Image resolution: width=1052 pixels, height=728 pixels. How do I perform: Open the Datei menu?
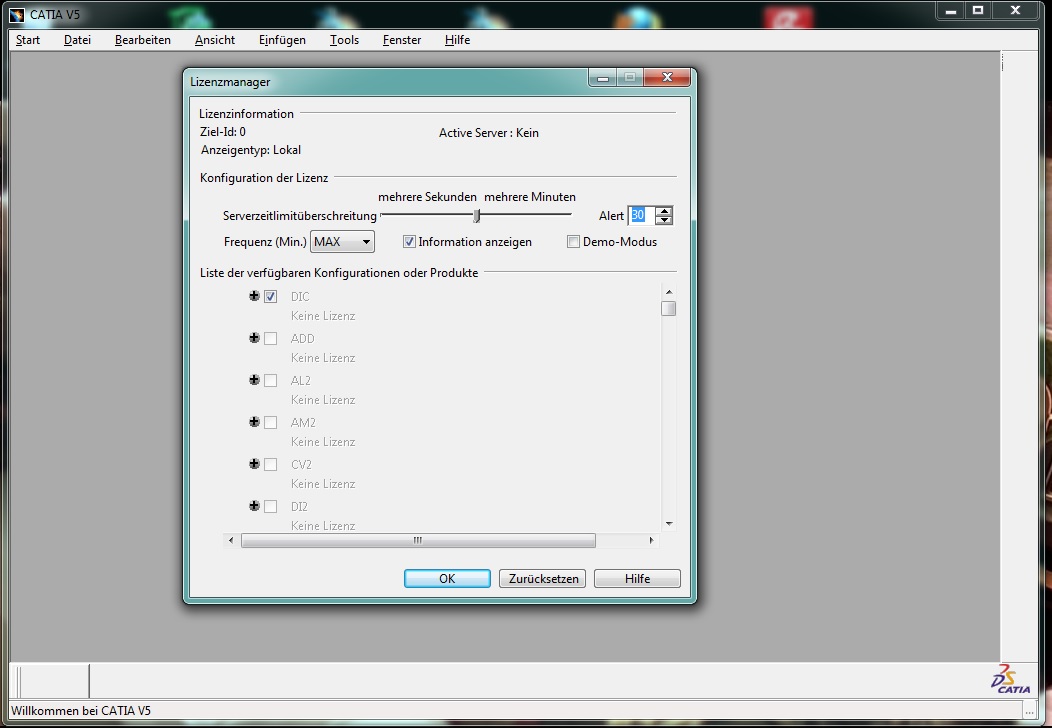[77, 40]
